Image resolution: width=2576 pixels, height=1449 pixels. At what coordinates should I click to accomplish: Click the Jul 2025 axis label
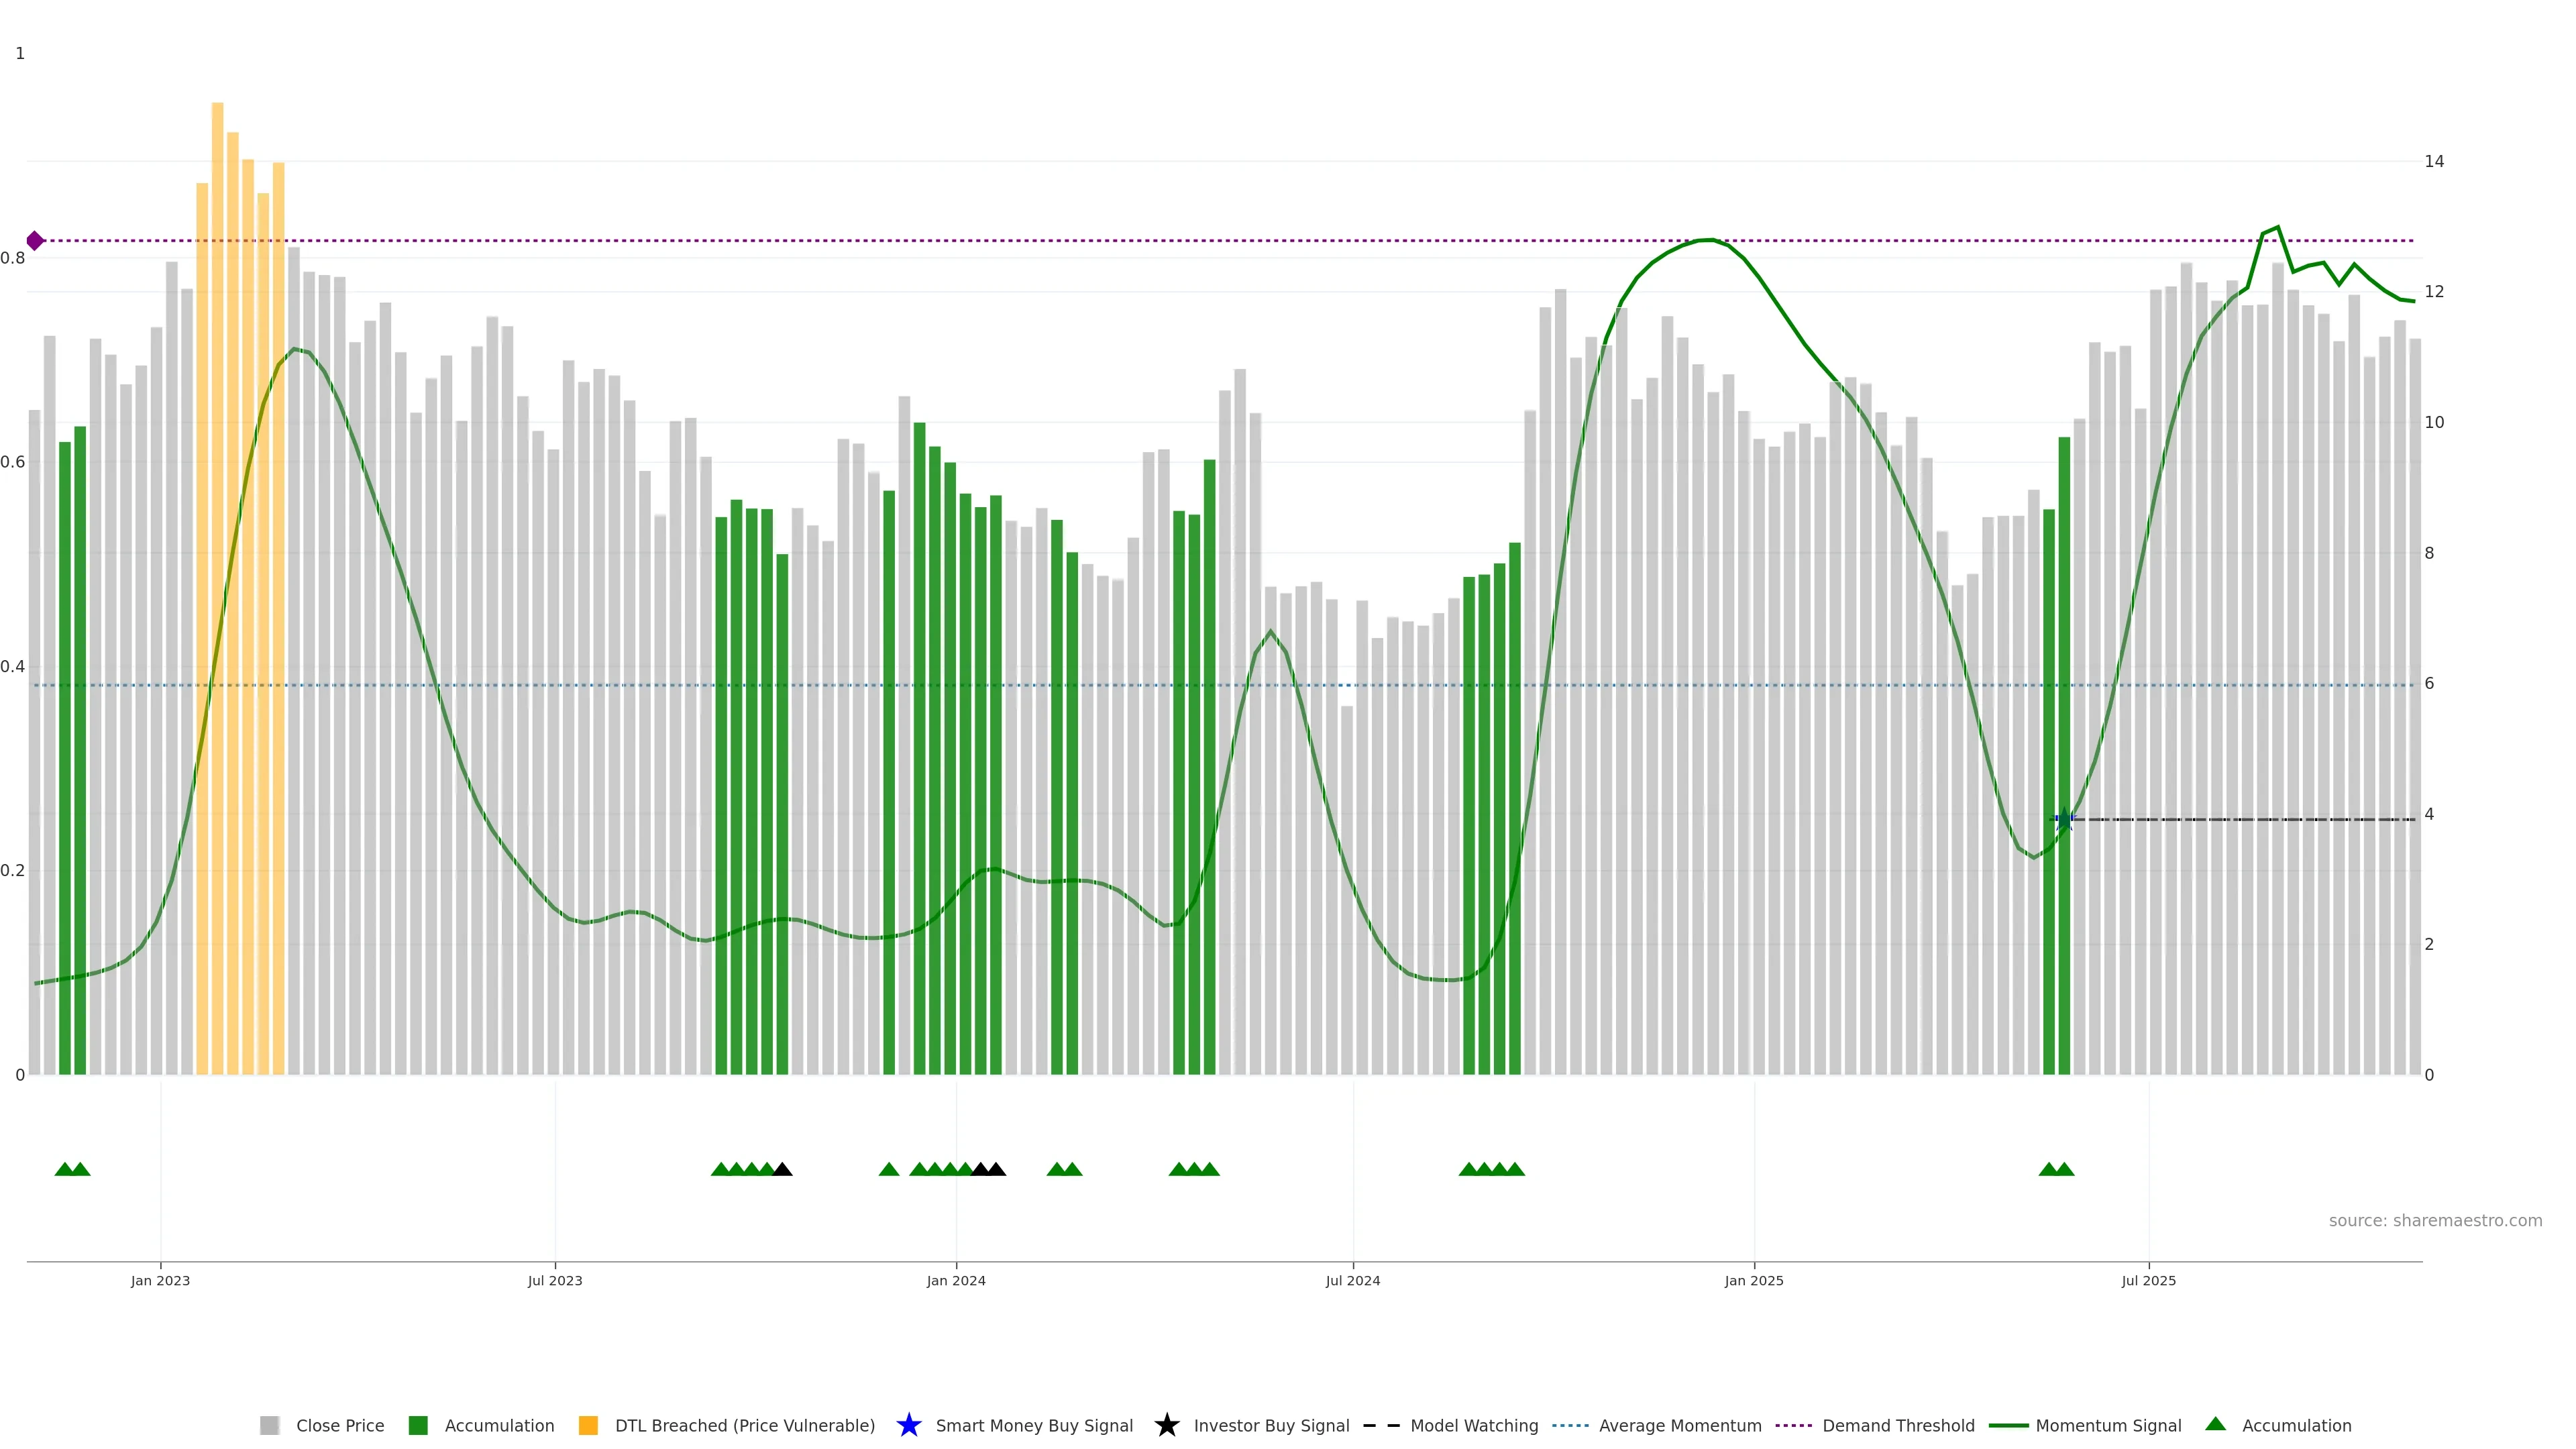pyautogui.click(x=2148, y=1280)
